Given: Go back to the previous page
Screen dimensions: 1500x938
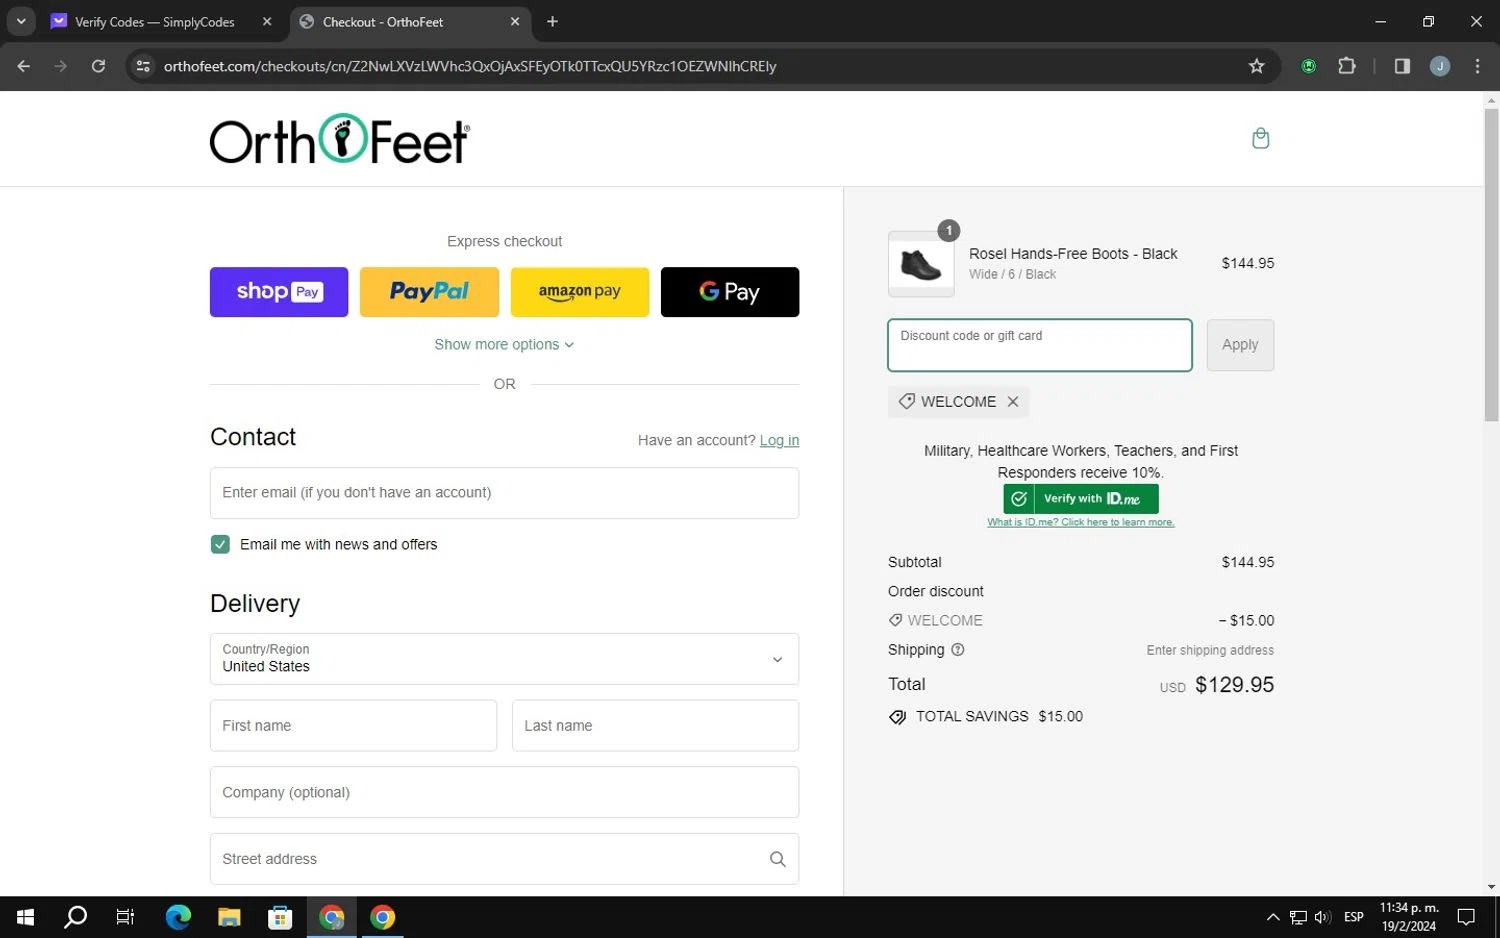Looking at the screenshot, I should [24, 66].
